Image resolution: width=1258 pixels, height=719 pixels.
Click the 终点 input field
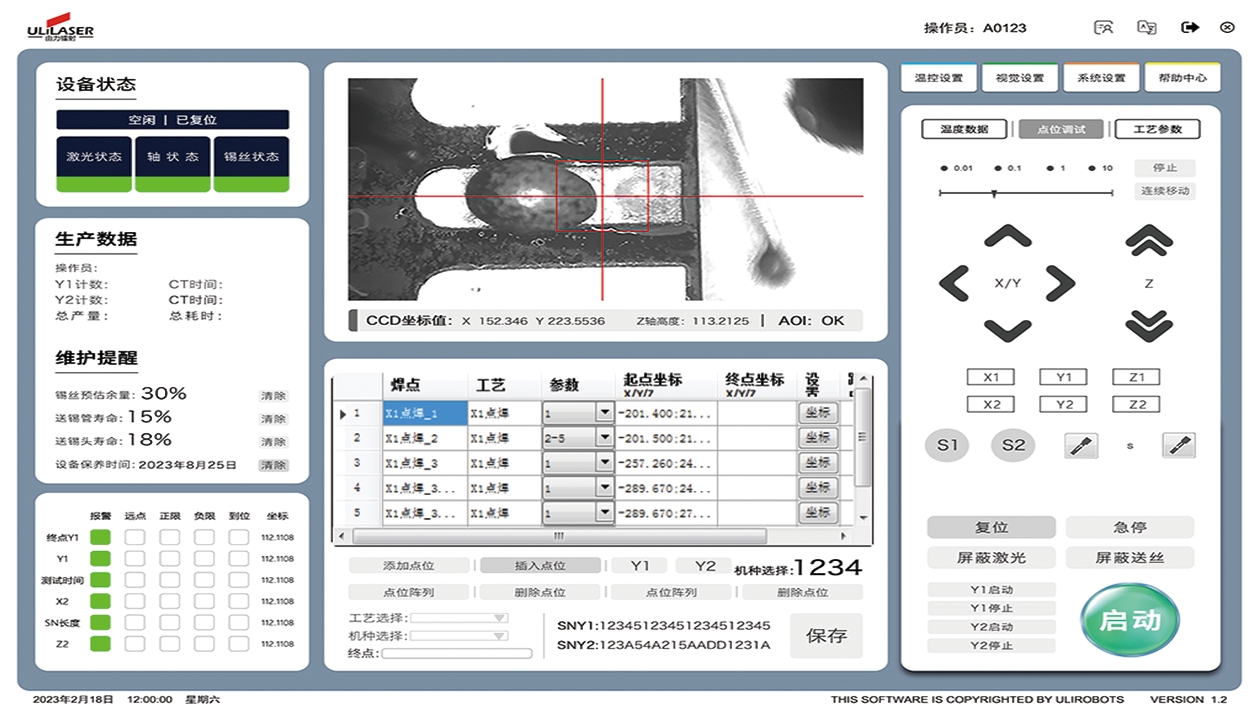pos(457,654)
